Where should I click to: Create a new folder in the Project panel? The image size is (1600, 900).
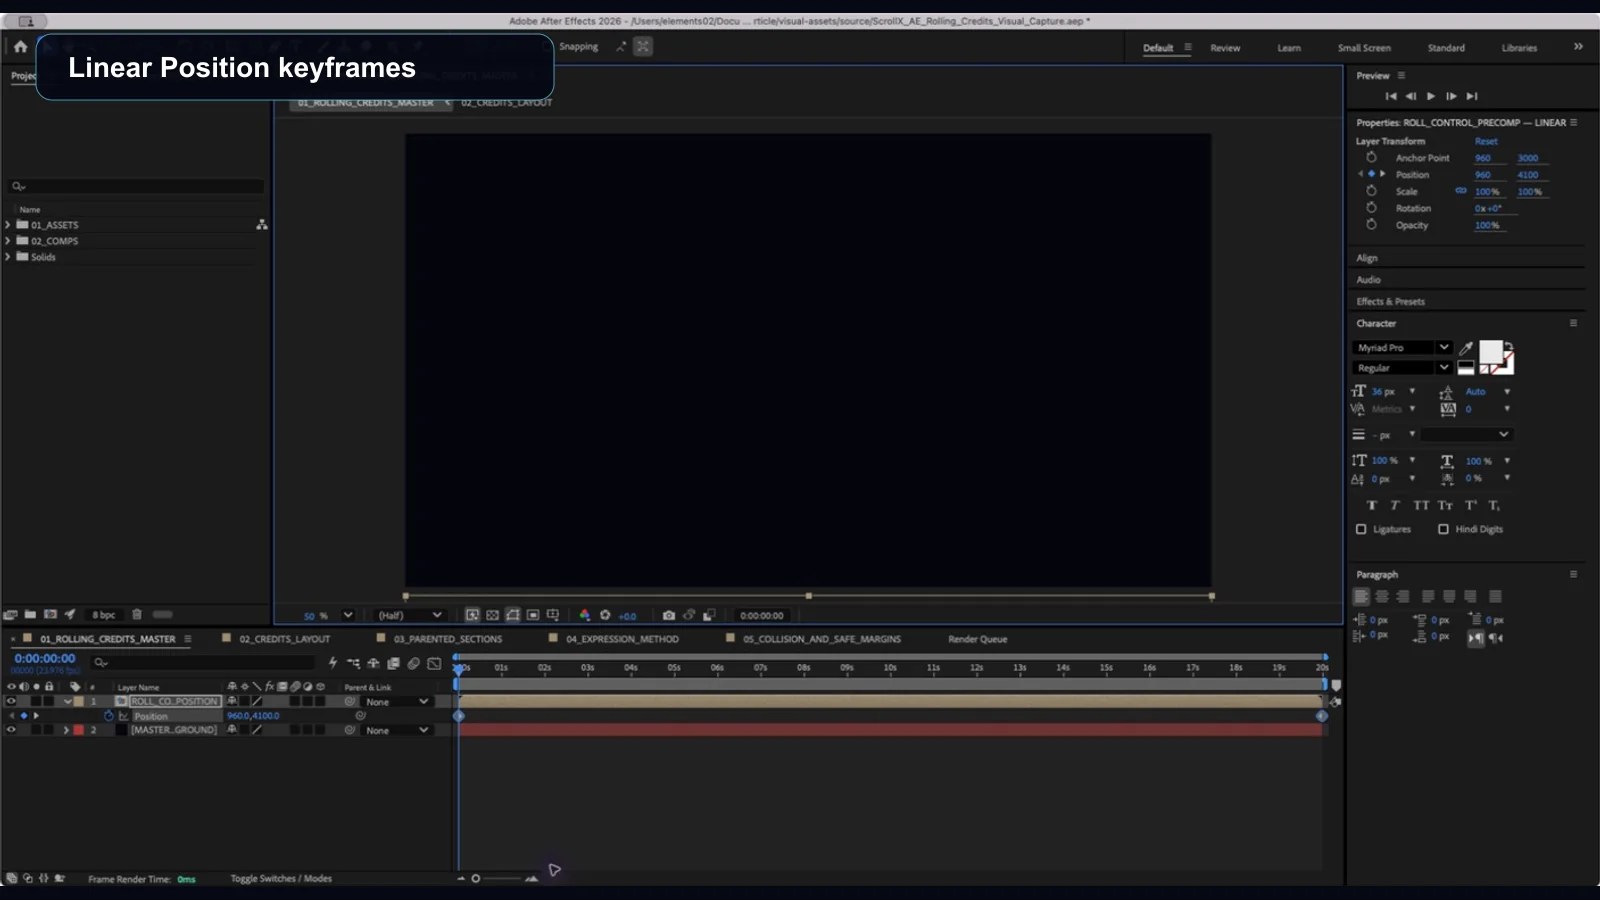click(30, 614)
